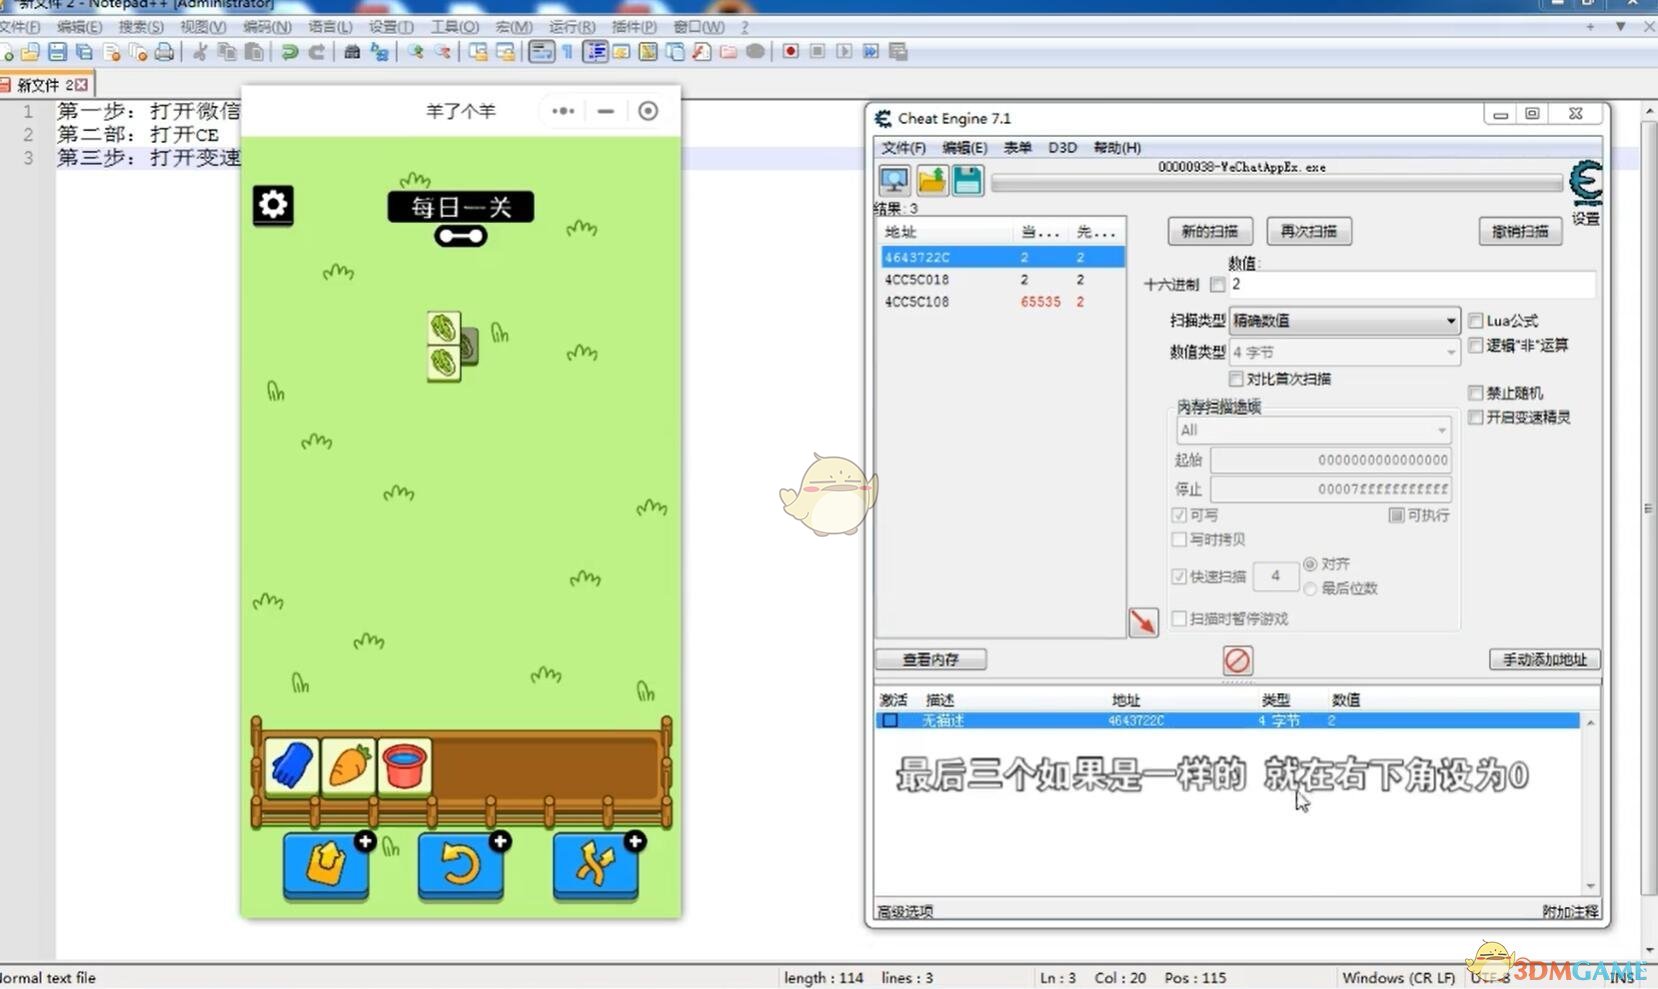Toggle the hexadecimal (十六进制) checkbox

pyautogui.click(x=1217, y=285)
